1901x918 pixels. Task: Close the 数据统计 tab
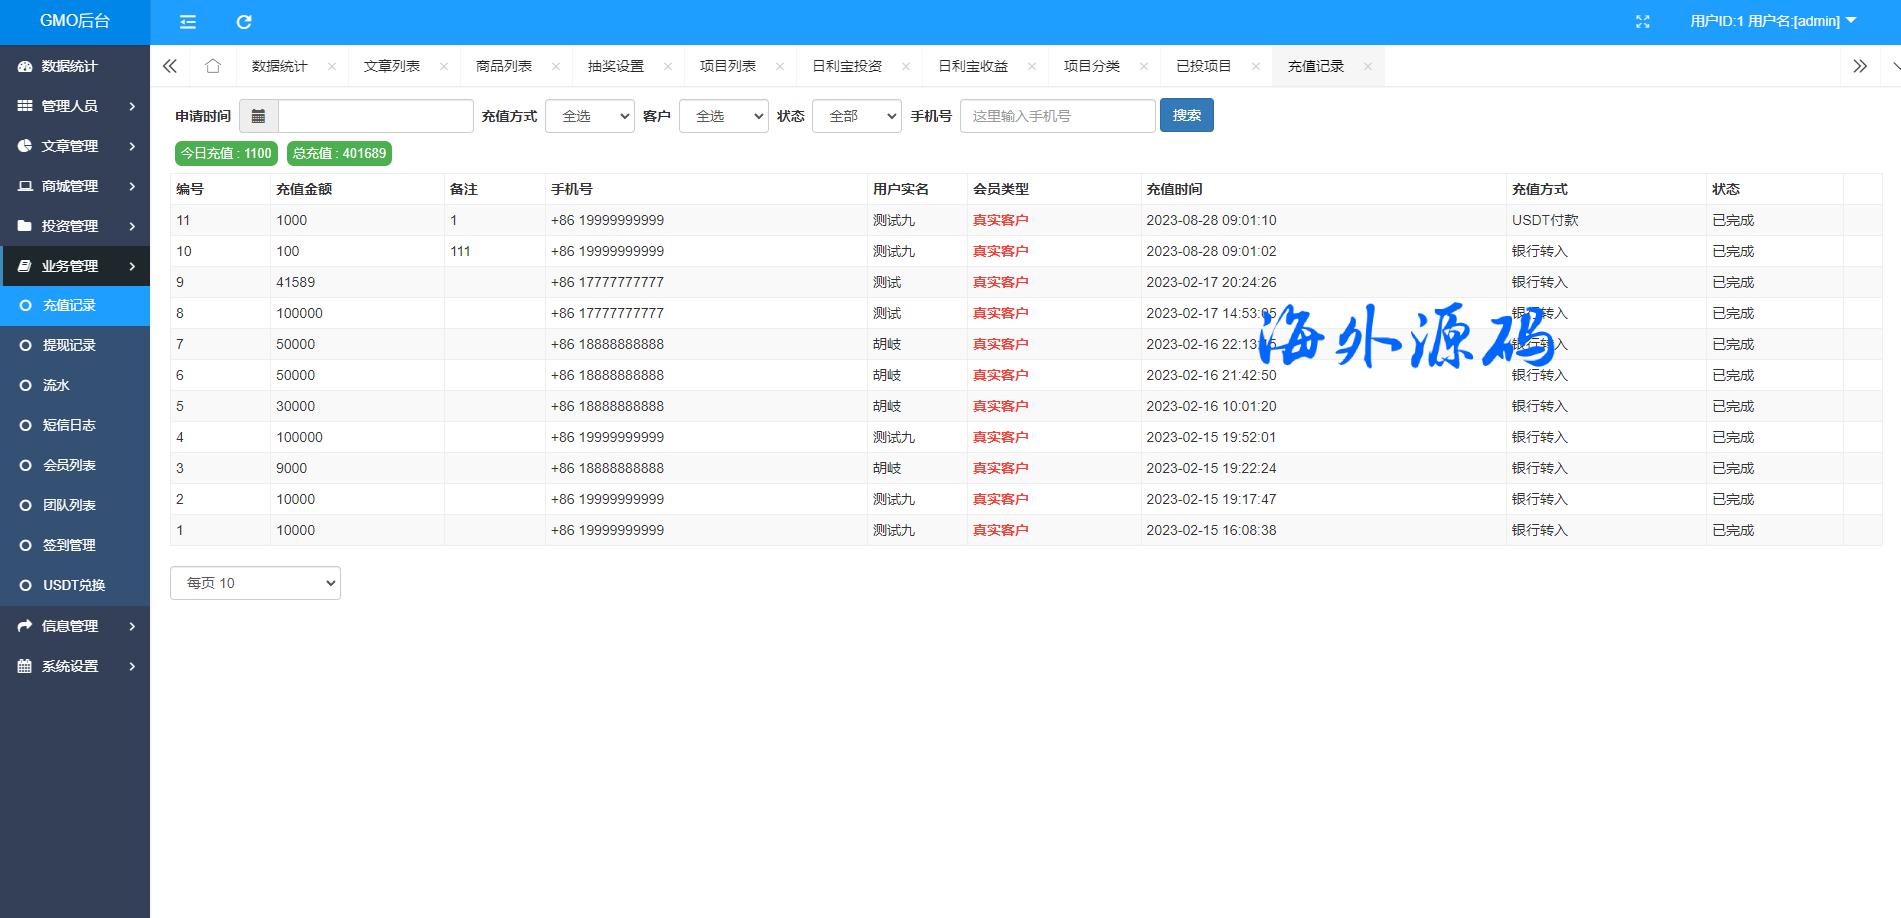point(332,67)
